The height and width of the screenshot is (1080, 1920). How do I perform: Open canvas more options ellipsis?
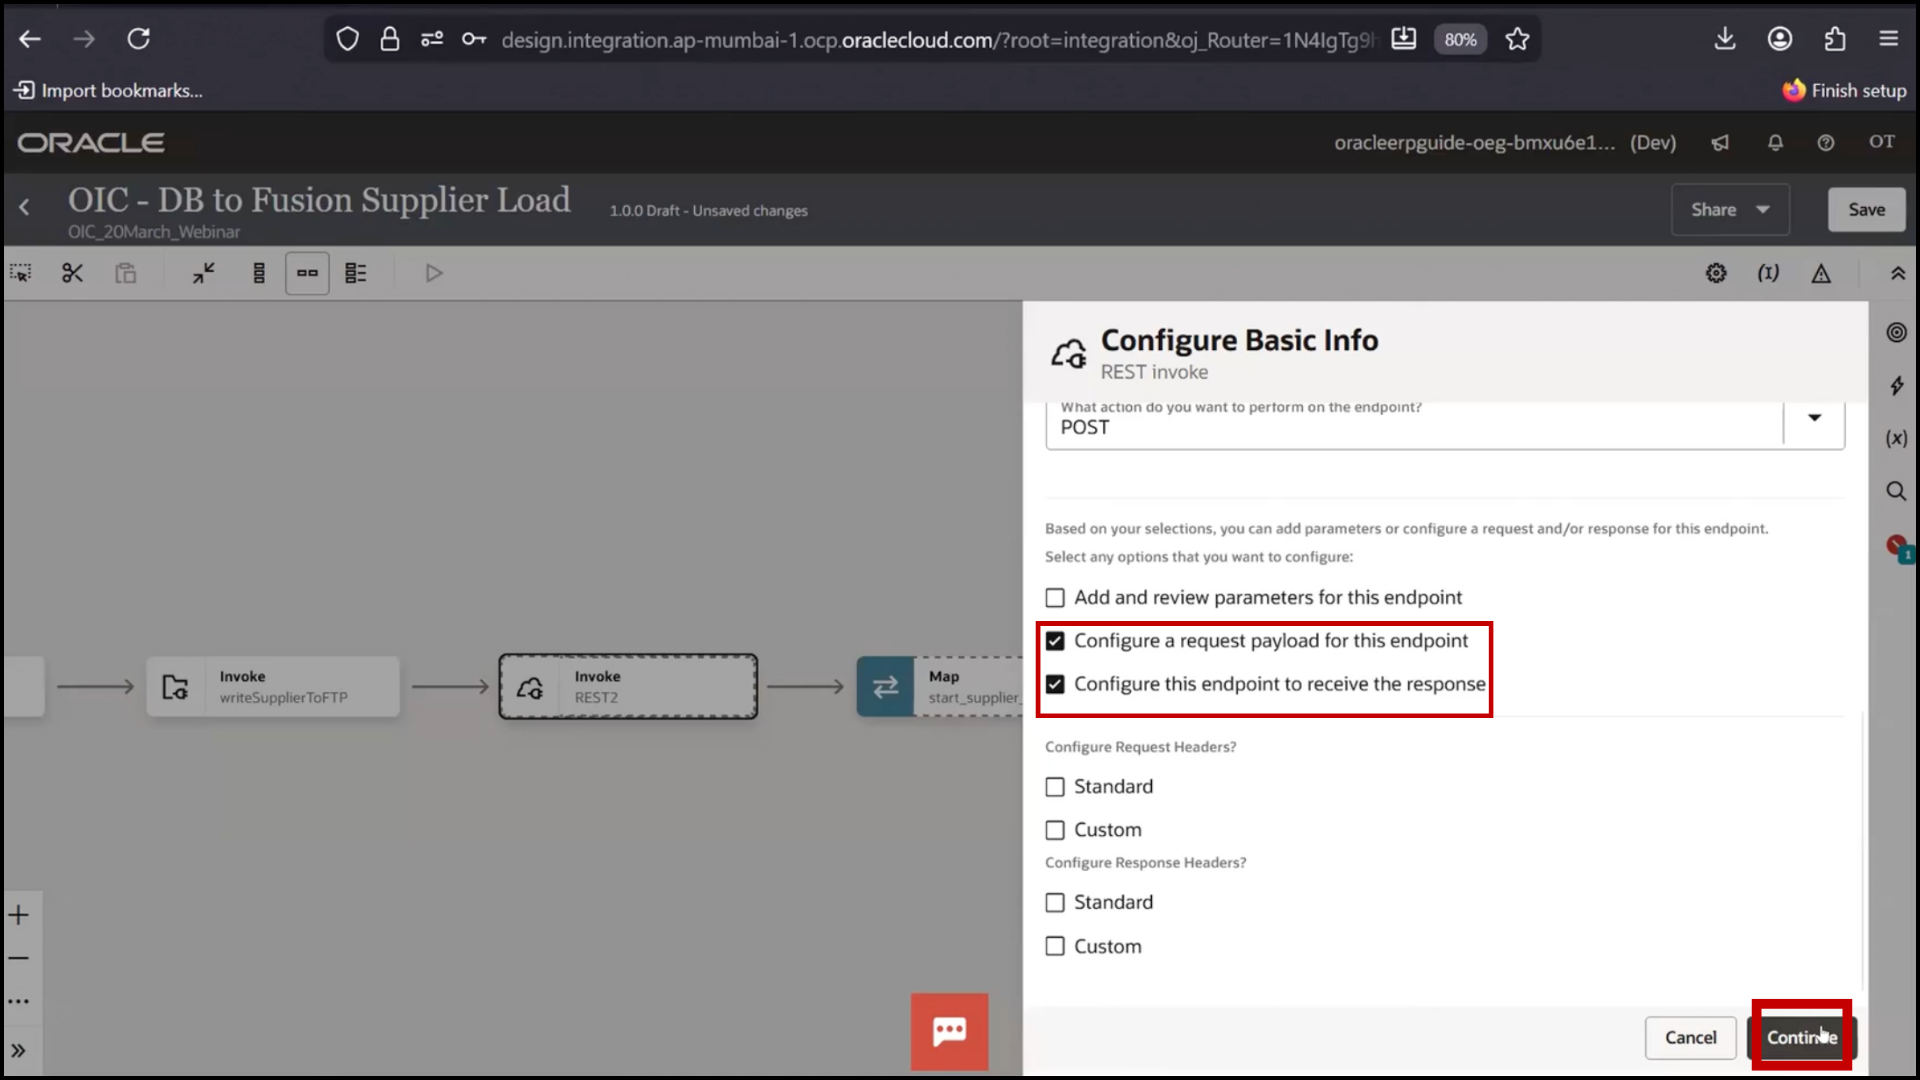coord(19,1001)
